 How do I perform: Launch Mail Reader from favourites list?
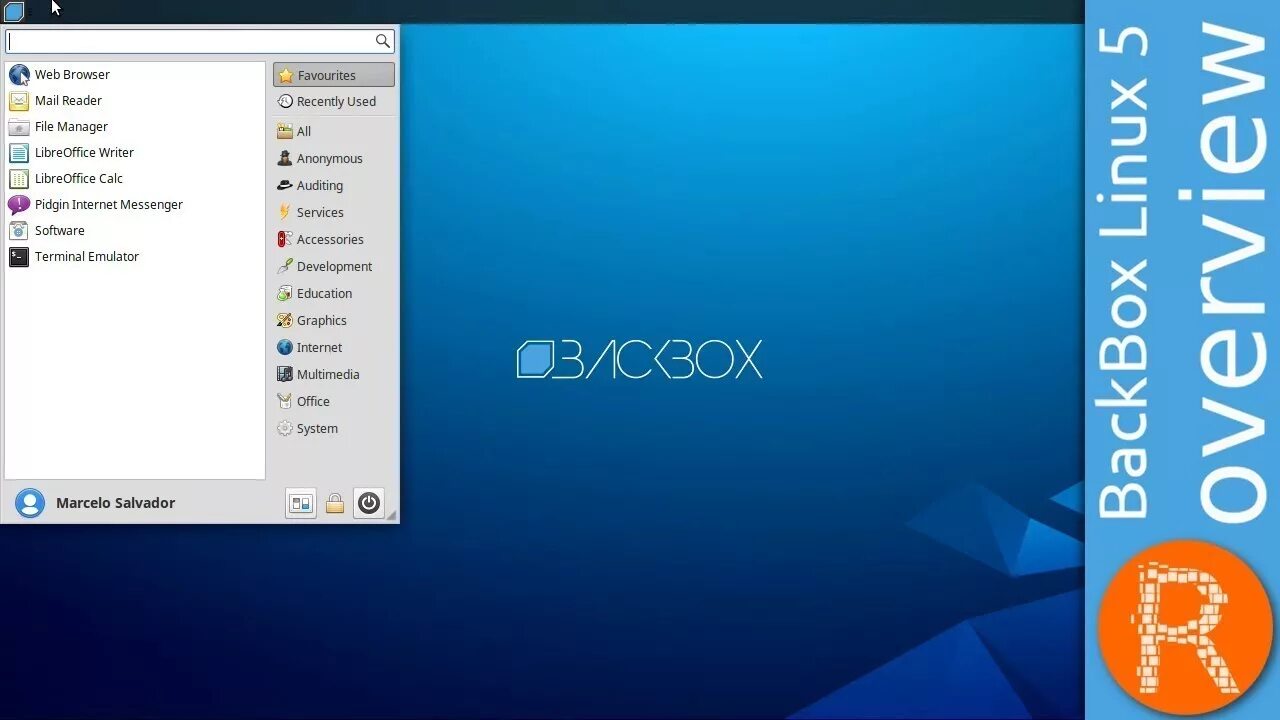pyautogui.click(x=135, y=101)
